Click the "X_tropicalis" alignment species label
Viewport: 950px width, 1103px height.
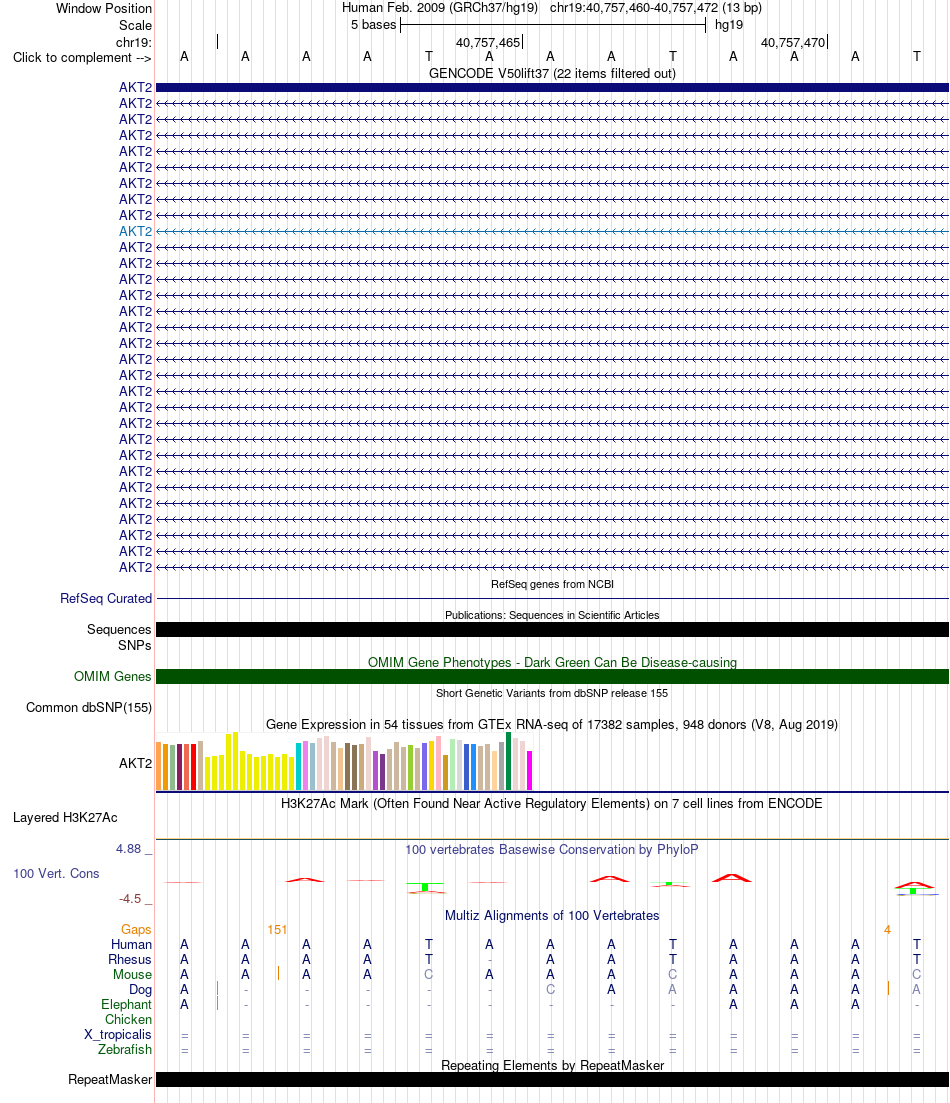tap(118, 1035)
